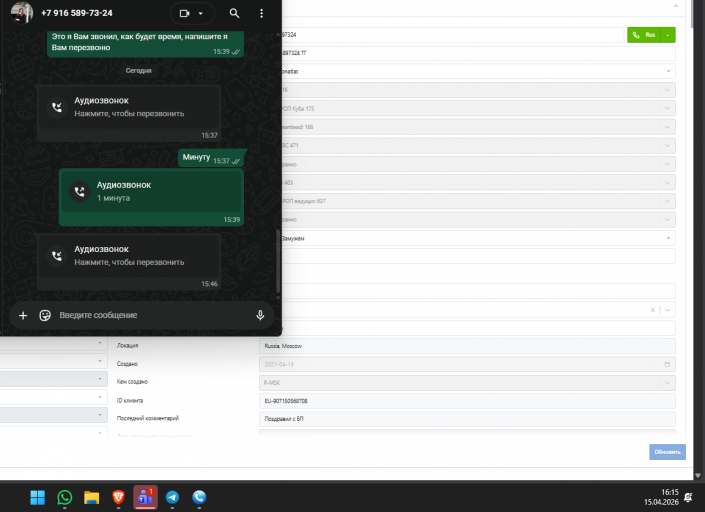Open Microsoft Teams from the taskbar
This screenshot has height=512, width=705.
point(145,497)
